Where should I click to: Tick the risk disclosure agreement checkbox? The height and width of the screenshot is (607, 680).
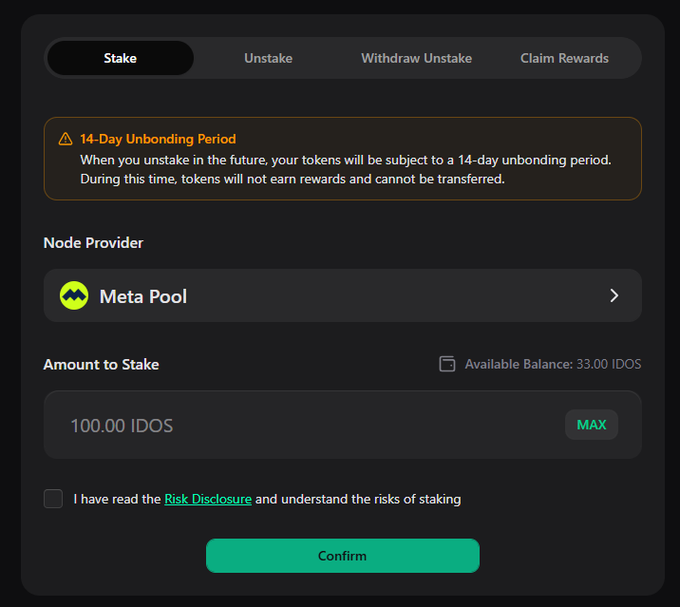coord(53,499)
